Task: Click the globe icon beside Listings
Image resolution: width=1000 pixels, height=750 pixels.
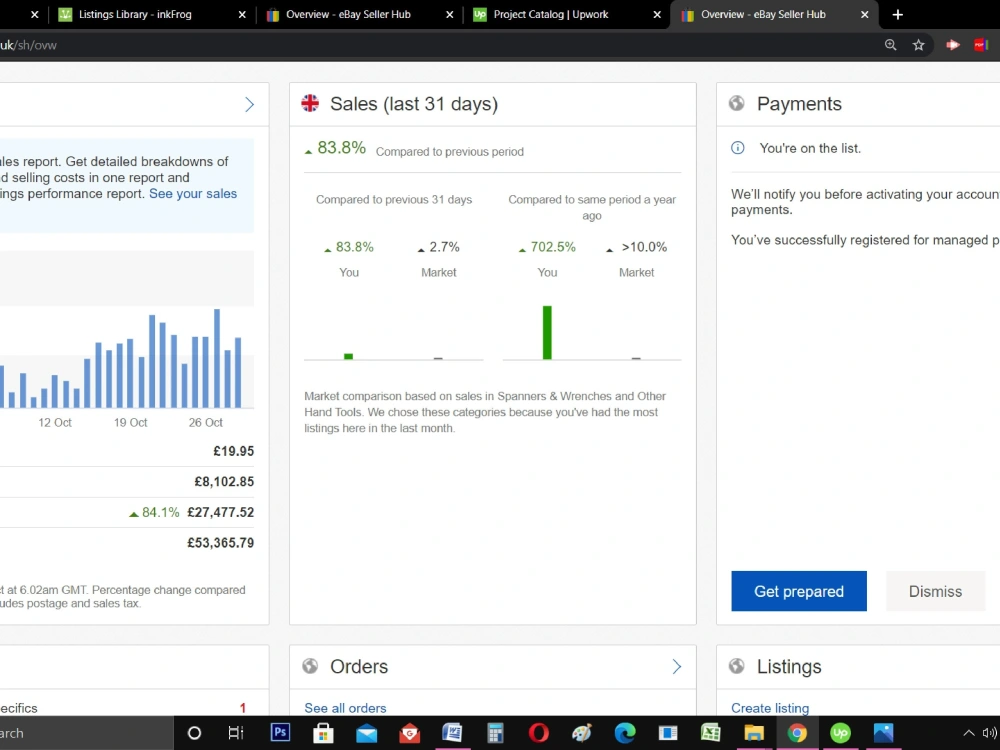Action: coord(737,666)
